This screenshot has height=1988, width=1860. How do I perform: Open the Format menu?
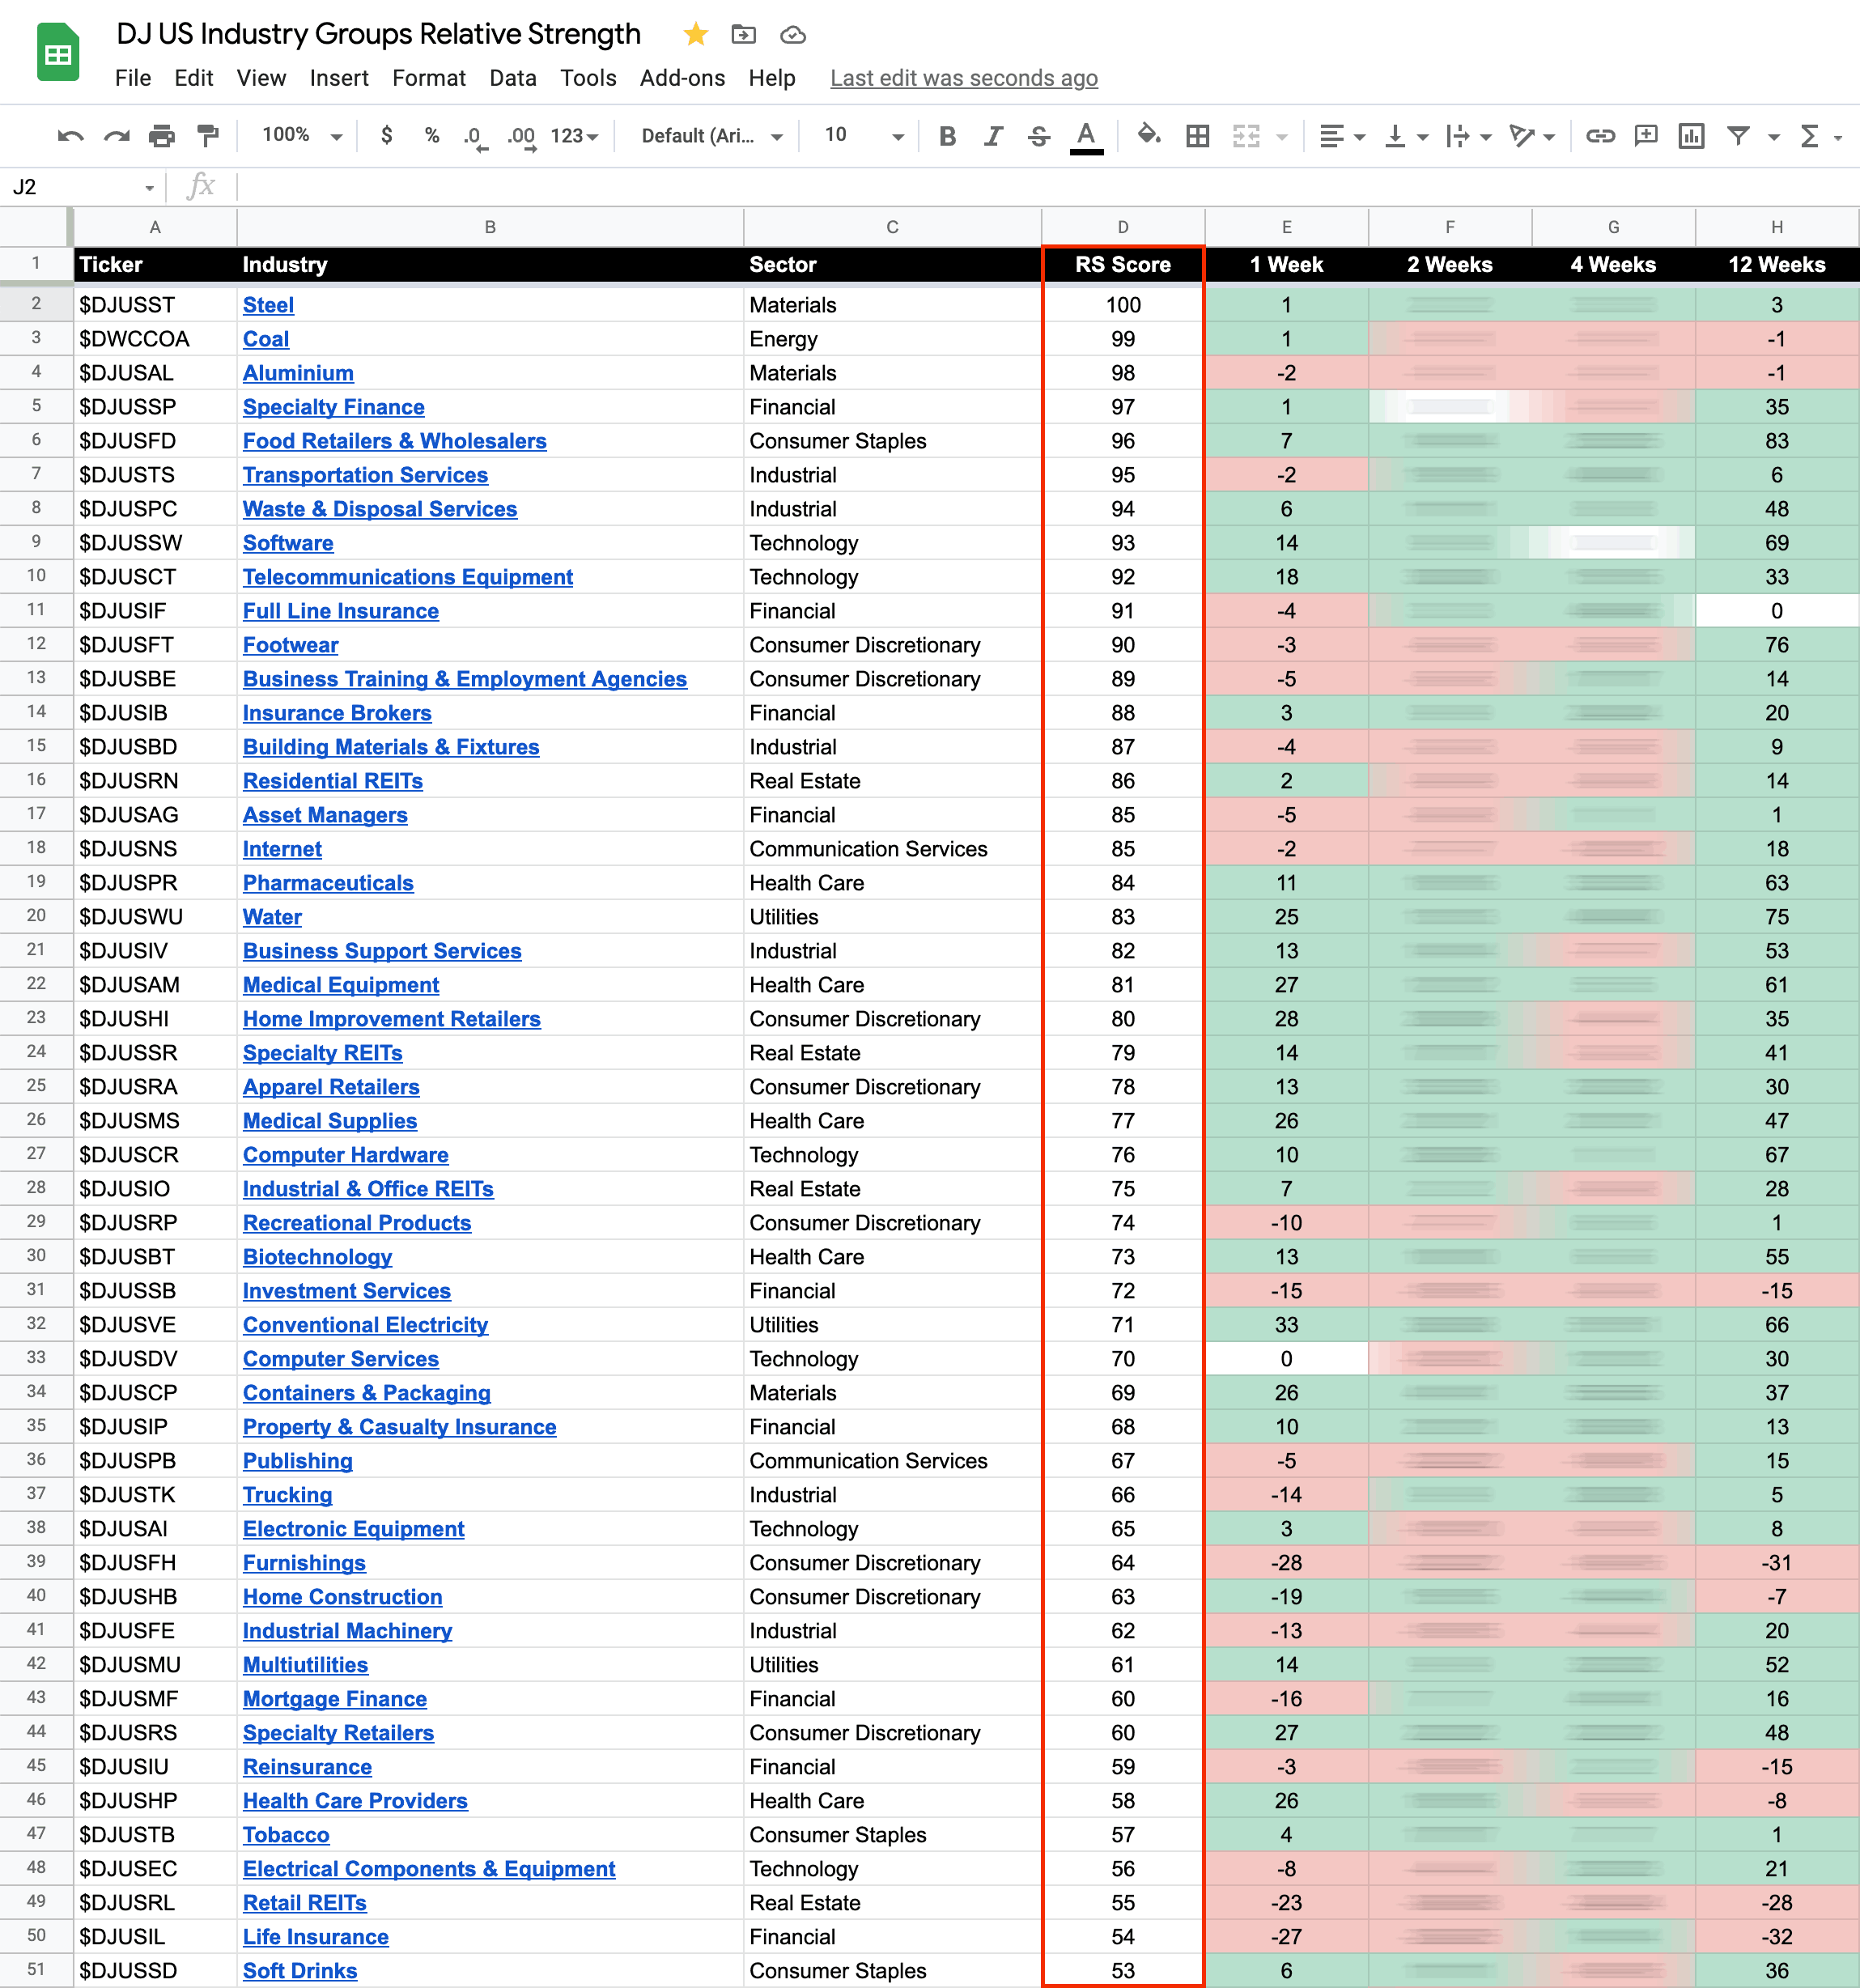pos(429,78)
